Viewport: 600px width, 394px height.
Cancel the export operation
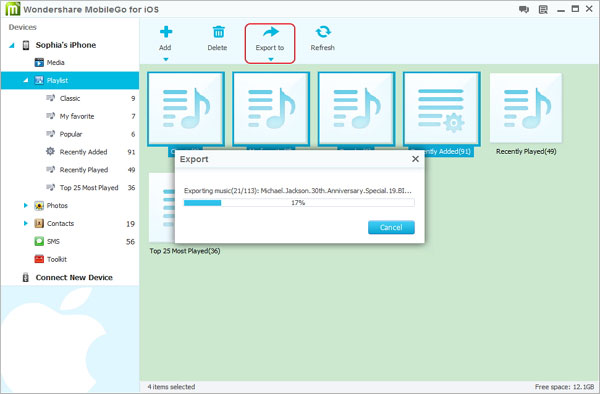(x=391, y=227)
